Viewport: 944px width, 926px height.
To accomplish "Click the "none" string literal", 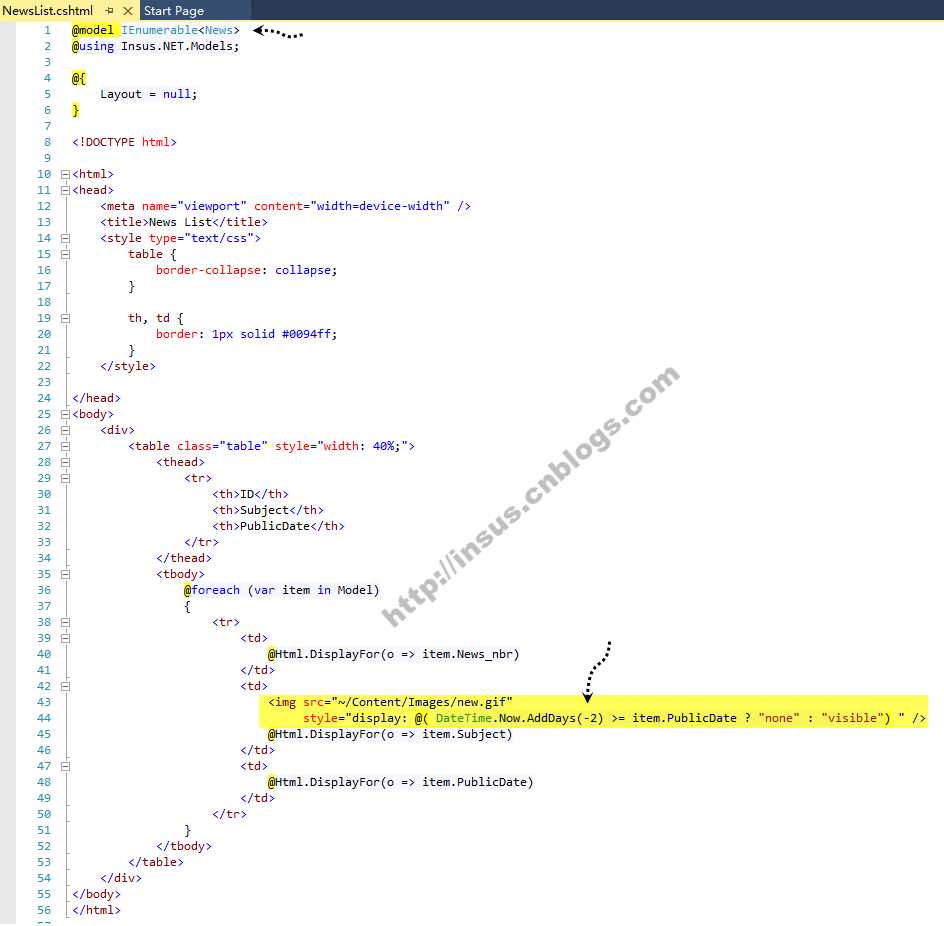I will coord(779,718).
